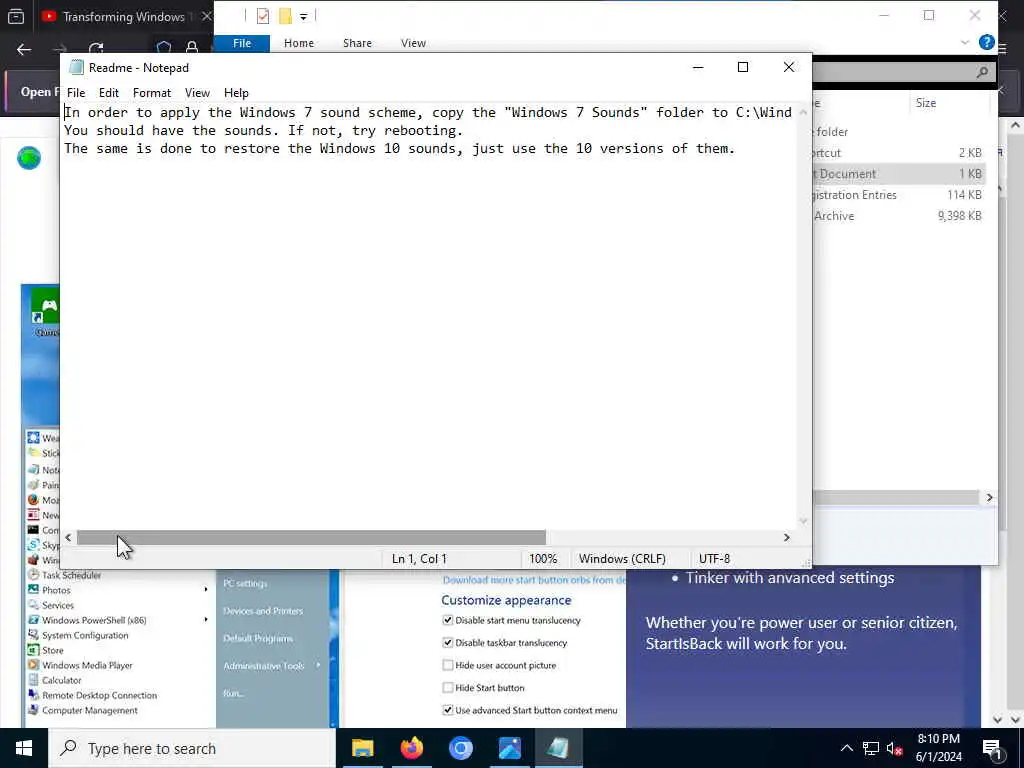Viewport: 1024px width, 768px height.
Task: Expand the Photos submenu arrow in the start menu
Action: point(206,590)
